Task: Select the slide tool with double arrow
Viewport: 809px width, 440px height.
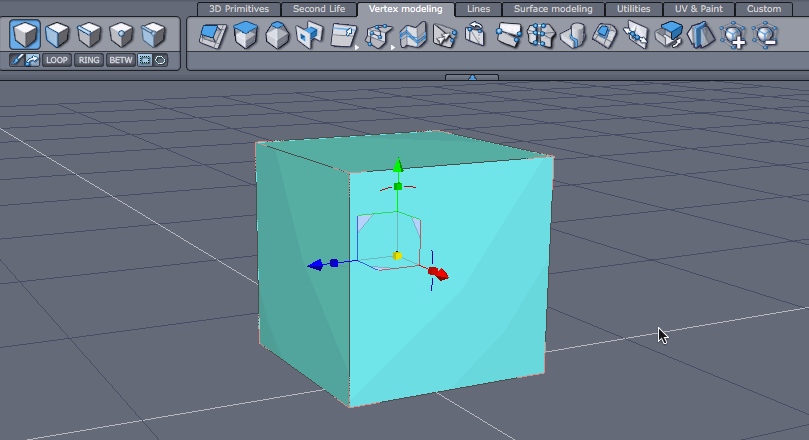Action: click(x=636, y=35)
